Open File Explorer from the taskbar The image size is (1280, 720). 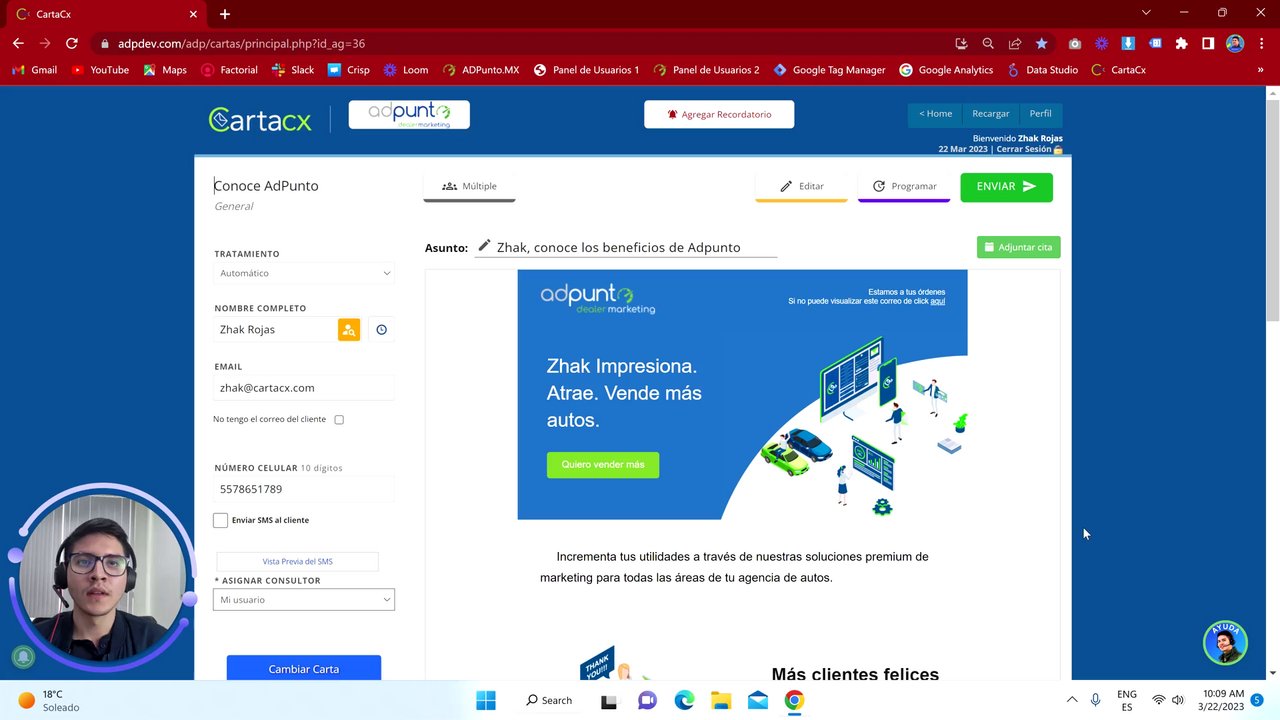click(x=721, y=700)
